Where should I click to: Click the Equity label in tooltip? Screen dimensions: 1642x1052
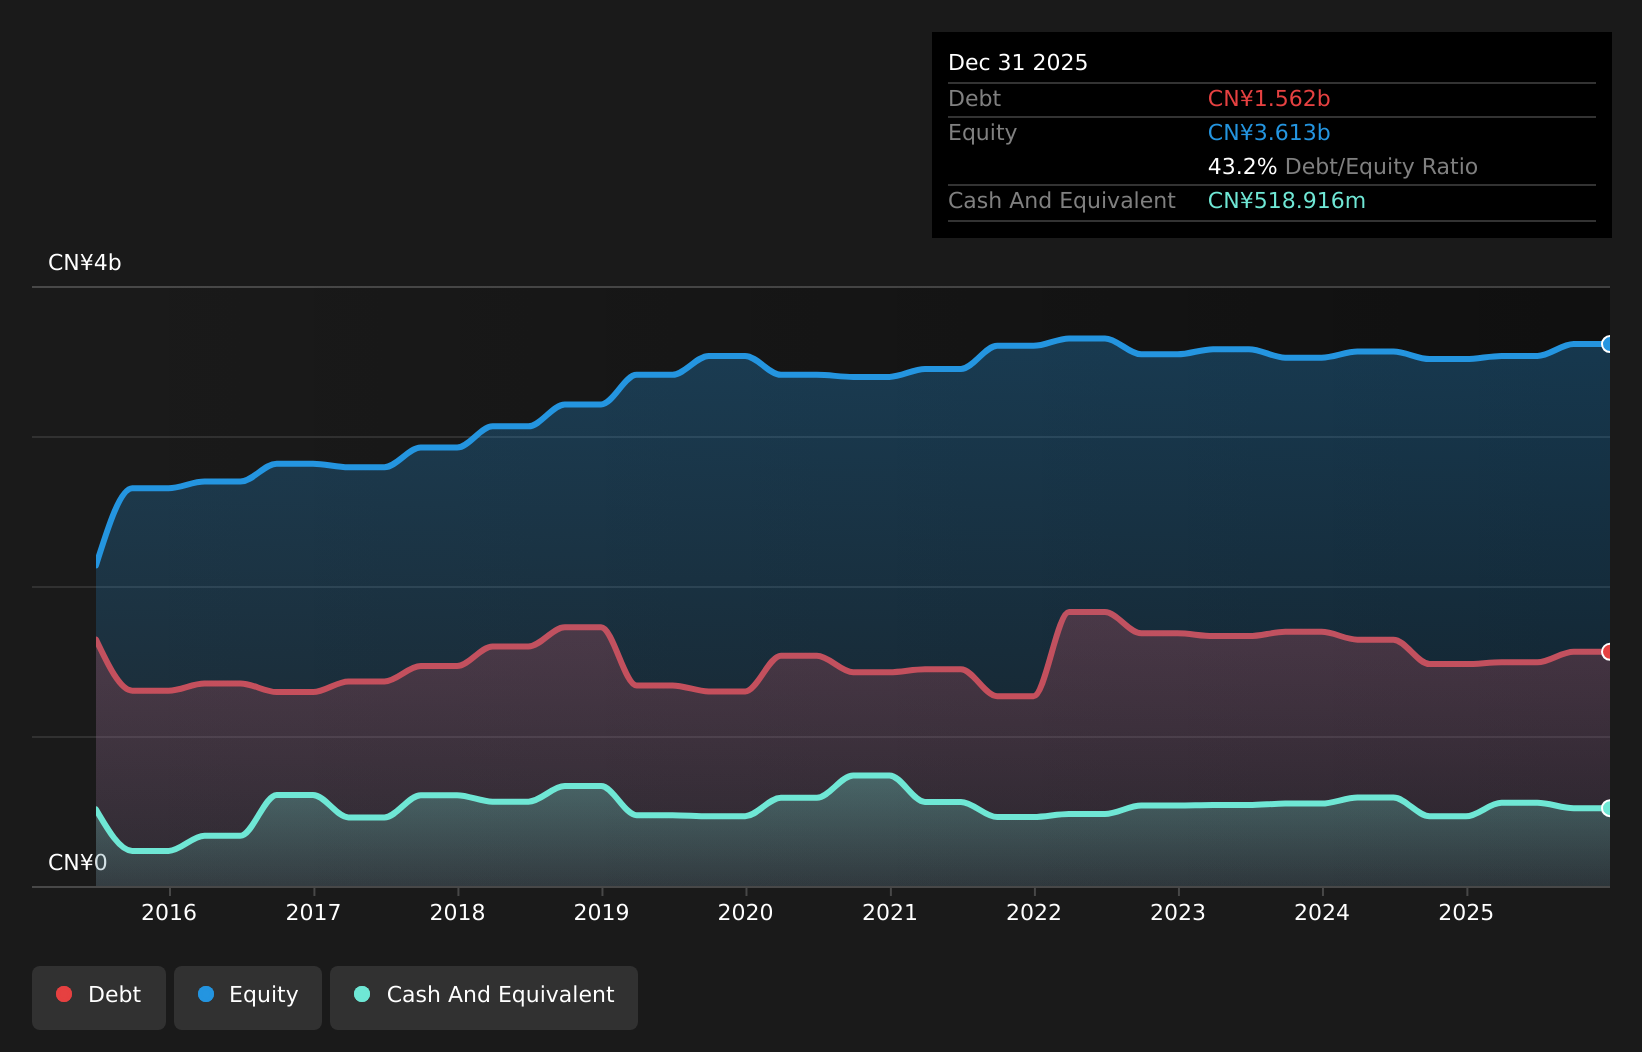click(982, 133)
